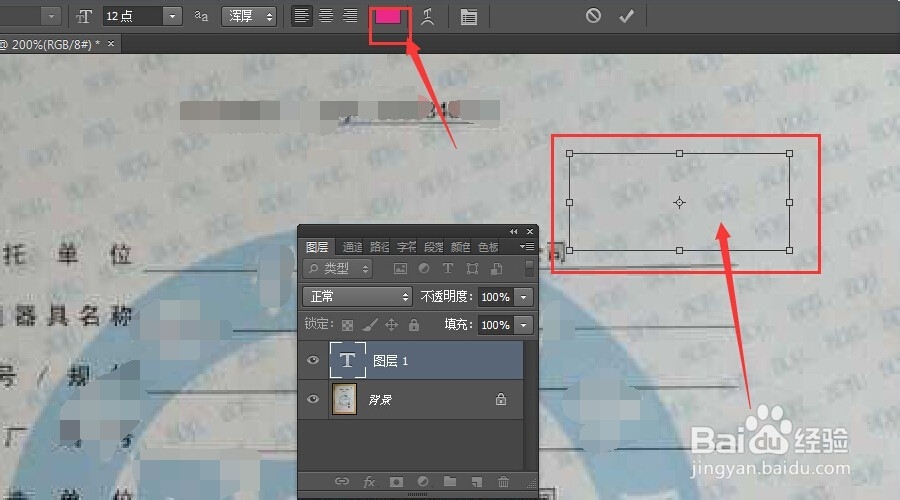Close the 200%(RGB/8#) document tab
Viewport: 900px width, 500px height.
point(111,44)
